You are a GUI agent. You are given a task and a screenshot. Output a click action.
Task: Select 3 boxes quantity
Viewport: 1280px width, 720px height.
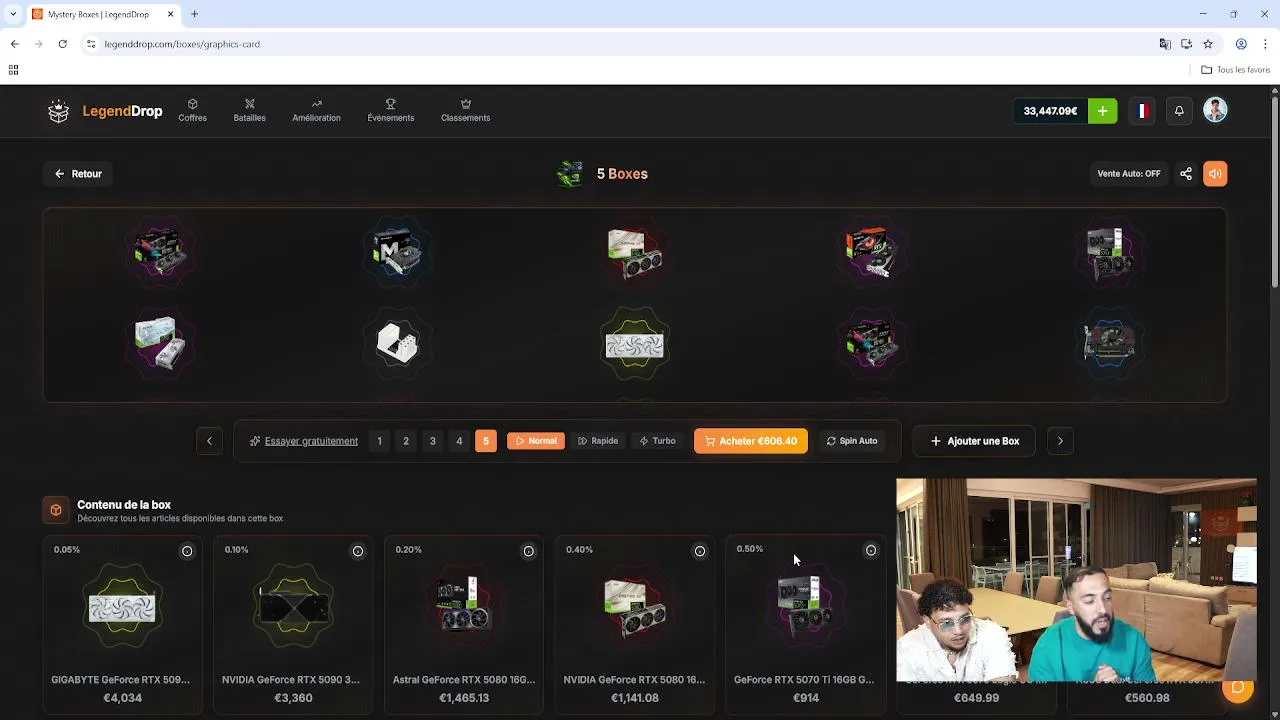pos(432,441)
